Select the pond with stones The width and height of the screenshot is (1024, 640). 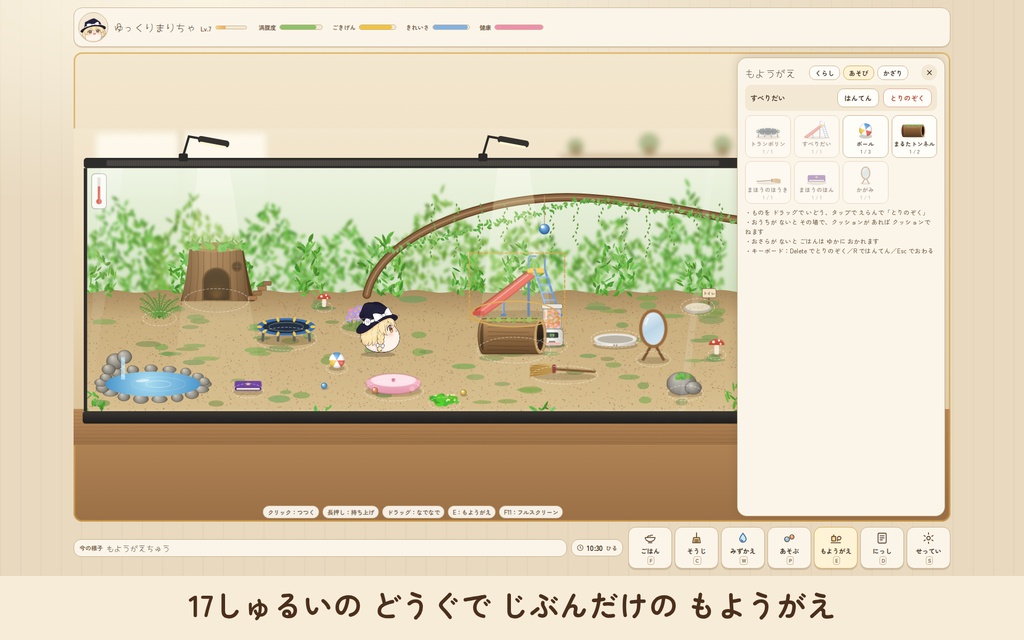tap(152, 379)
